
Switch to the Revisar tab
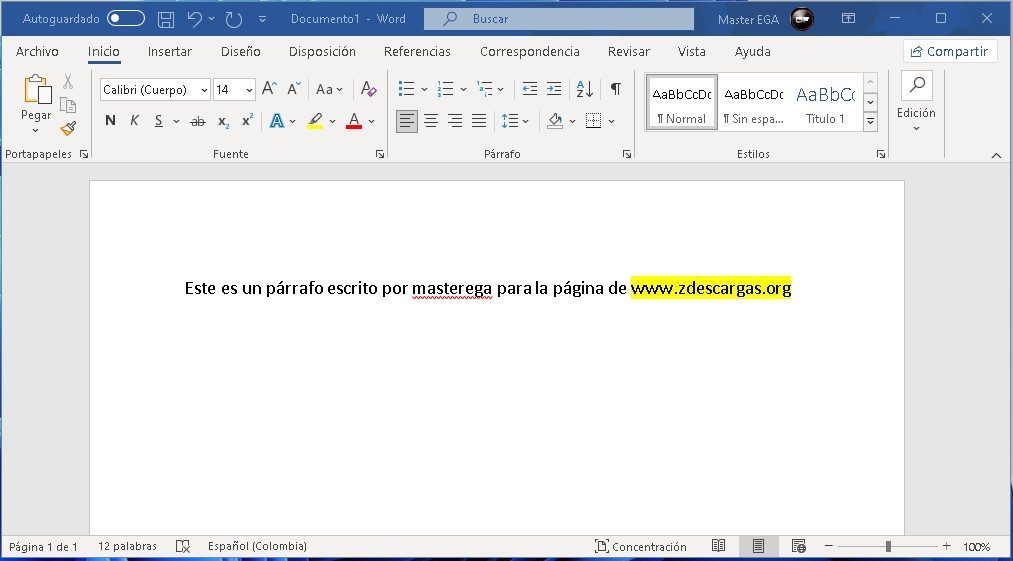click(629, 52)
